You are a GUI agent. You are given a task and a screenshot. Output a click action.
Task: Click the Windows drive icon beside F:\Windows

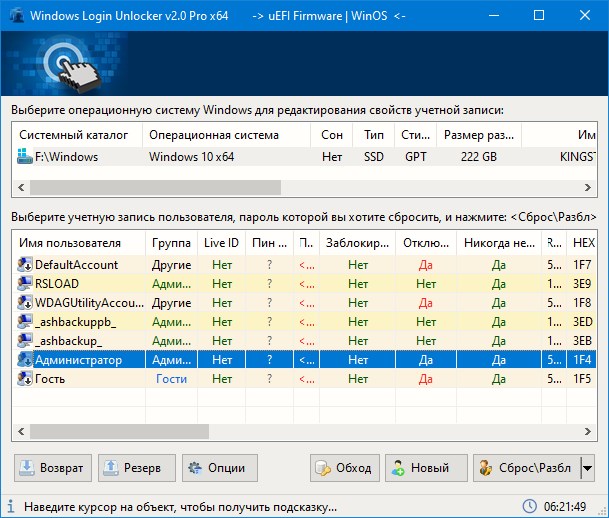click(x=24, y=157)
